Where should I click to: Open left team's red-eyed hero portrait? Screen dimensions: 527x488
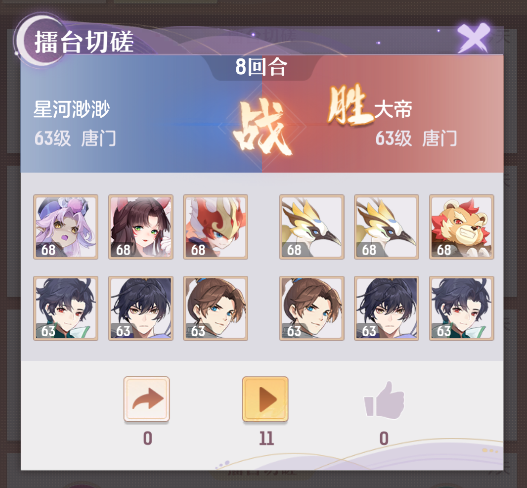click(x=66, y=309)
